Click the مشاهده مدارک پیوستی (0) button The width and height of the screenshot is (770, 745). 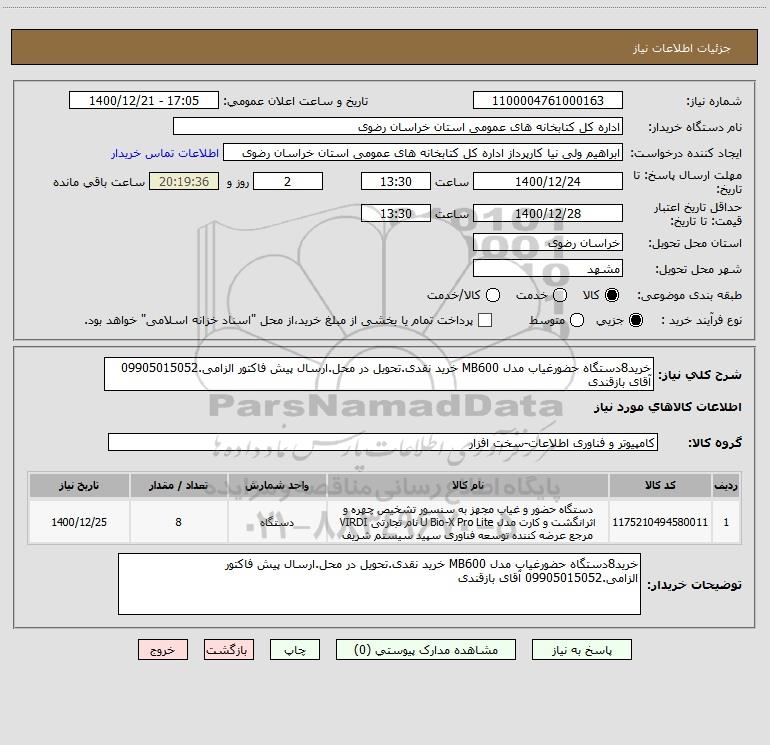[x=426, y=650]
